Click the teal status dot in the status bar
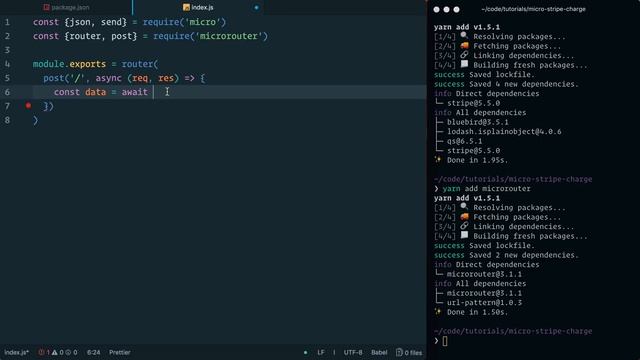 pos(305,352)
